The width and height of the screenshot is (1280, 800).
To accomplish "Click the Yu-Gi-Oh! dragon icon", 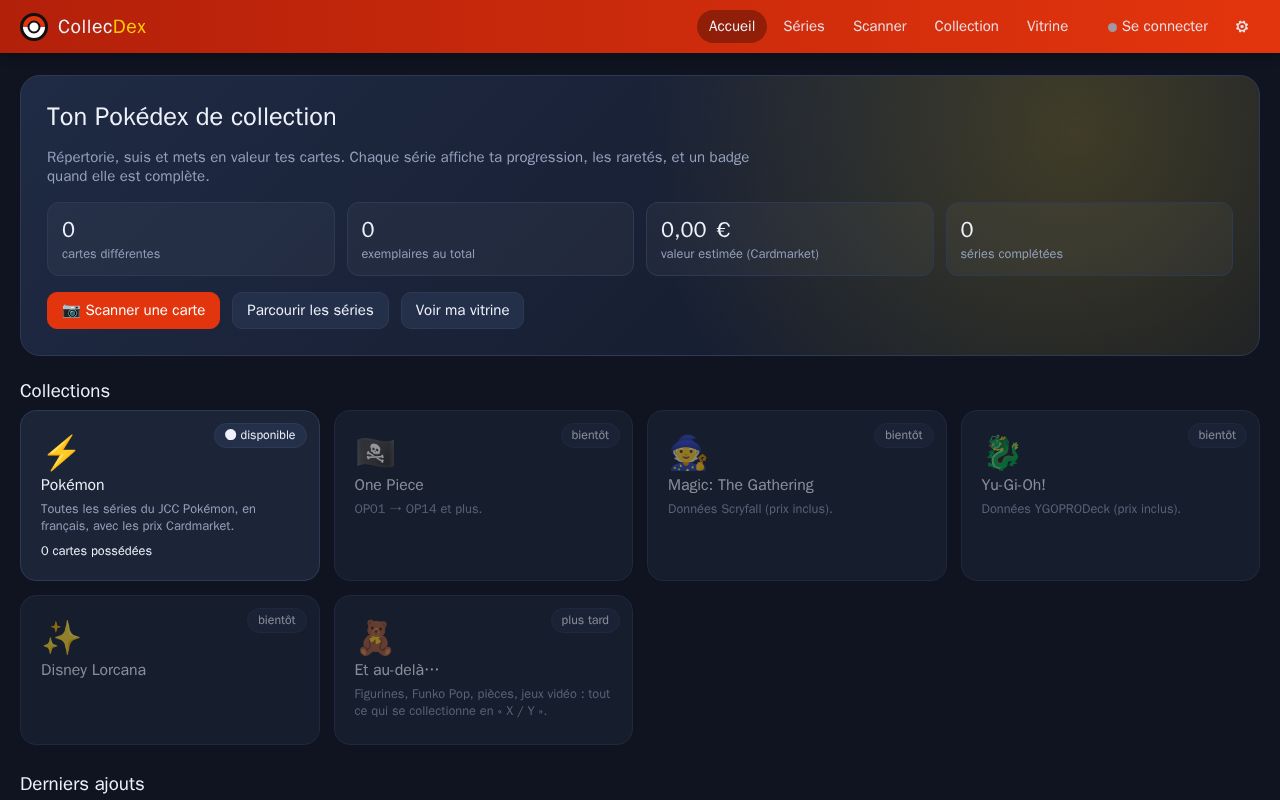I will tap(1002, 453).
